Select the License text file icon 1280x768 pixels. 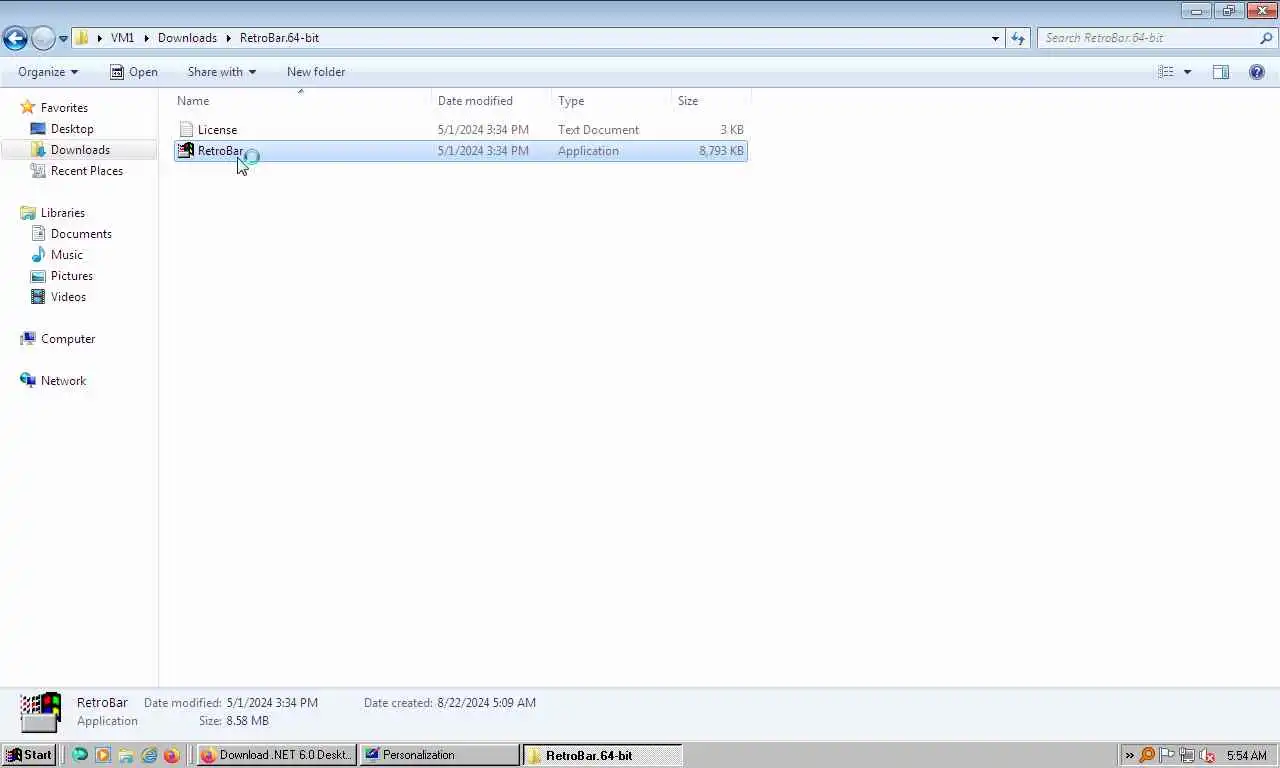tap(185, 130)
